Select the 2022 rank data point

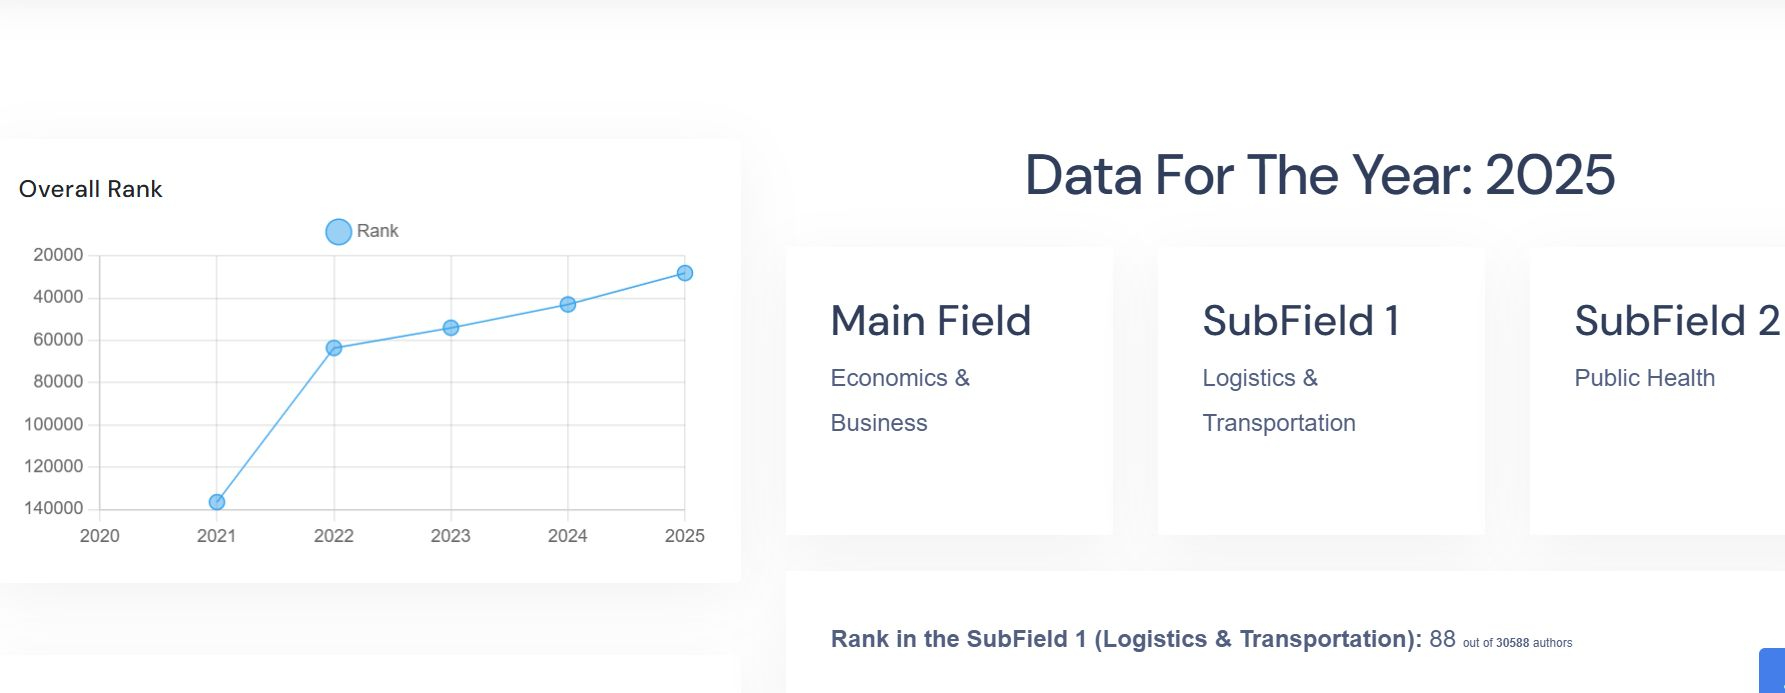tap(334, 348)
